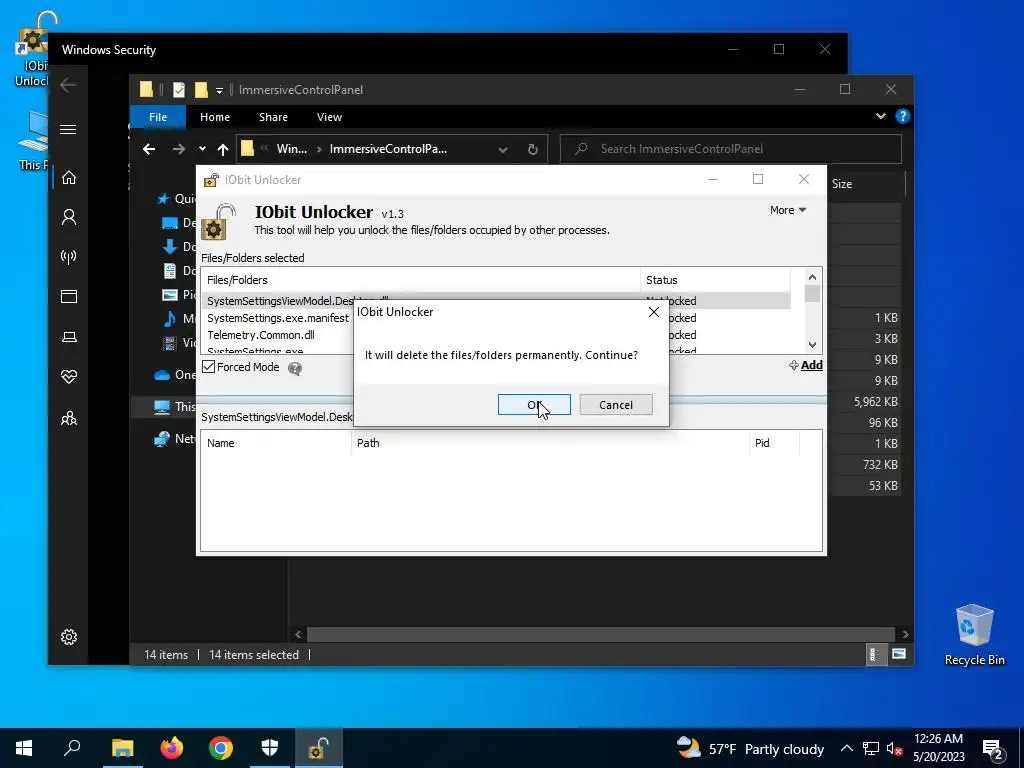Click the network tray icon

(x=871, y=750)
